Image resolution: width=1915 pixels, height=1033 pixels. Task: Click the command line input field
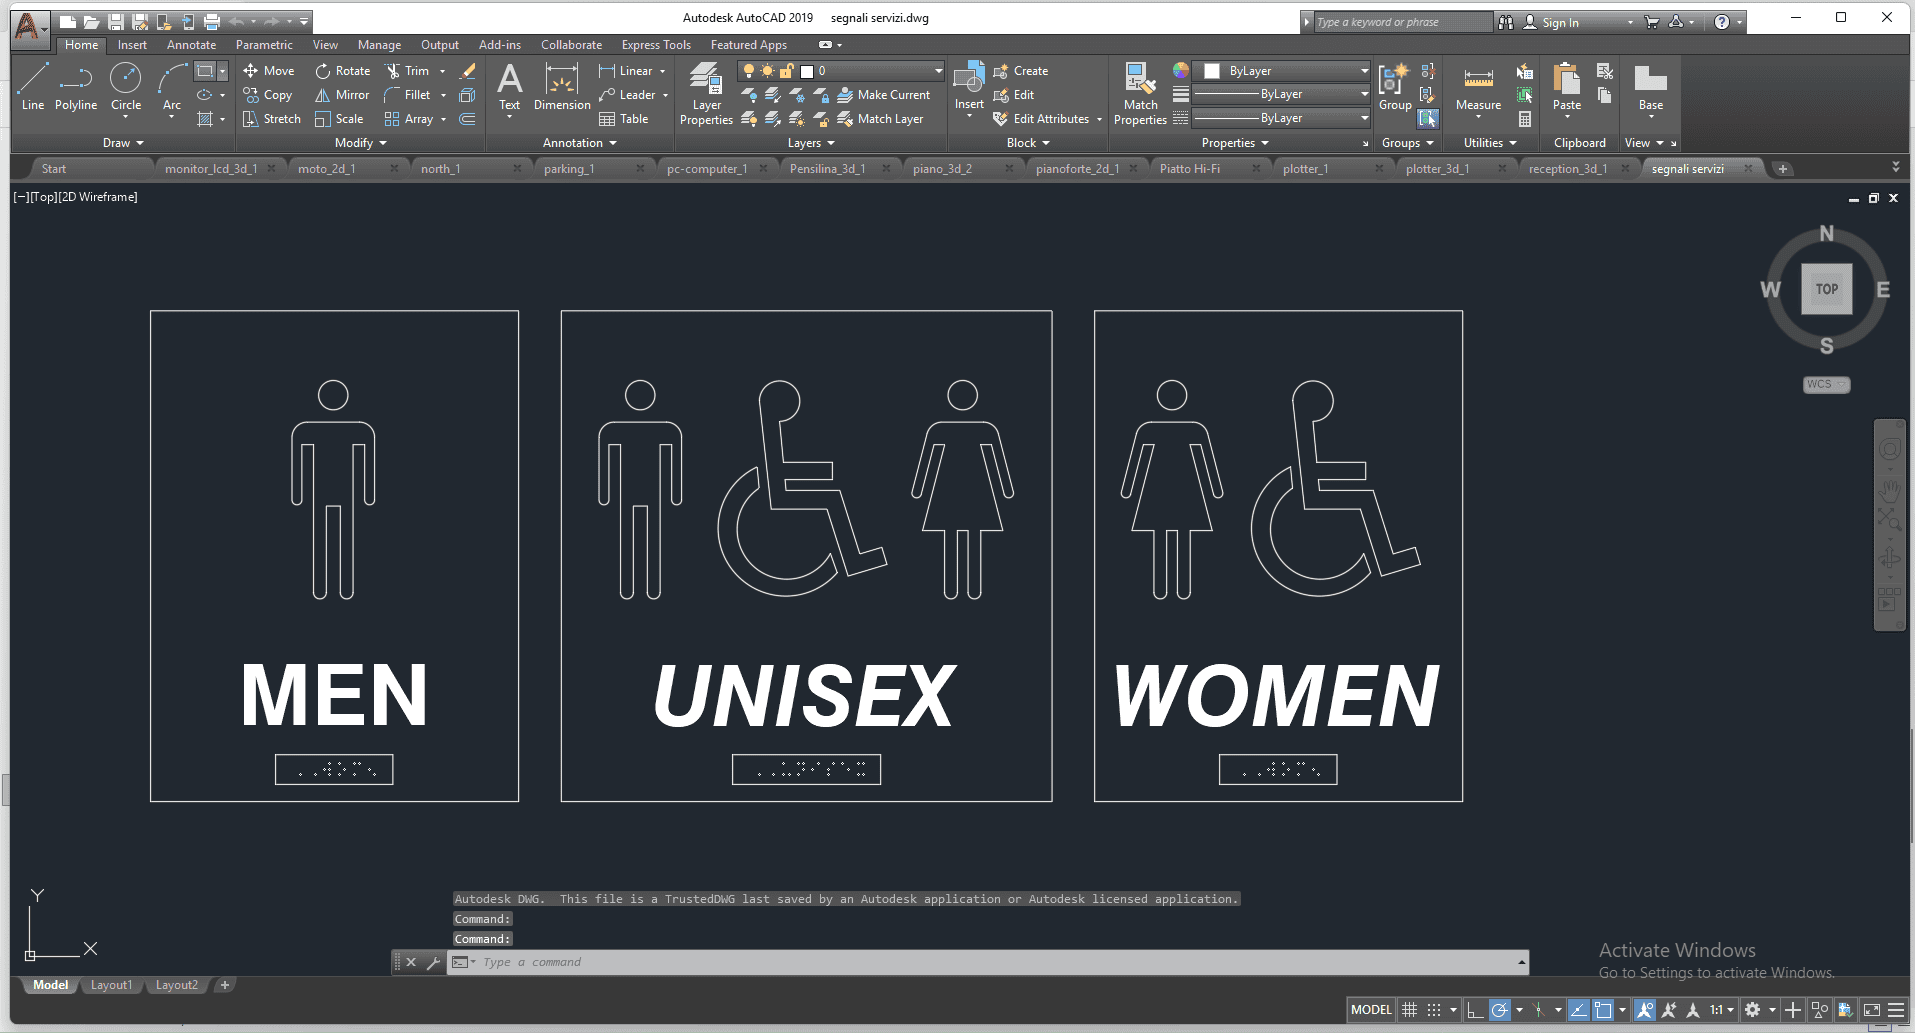990,962
